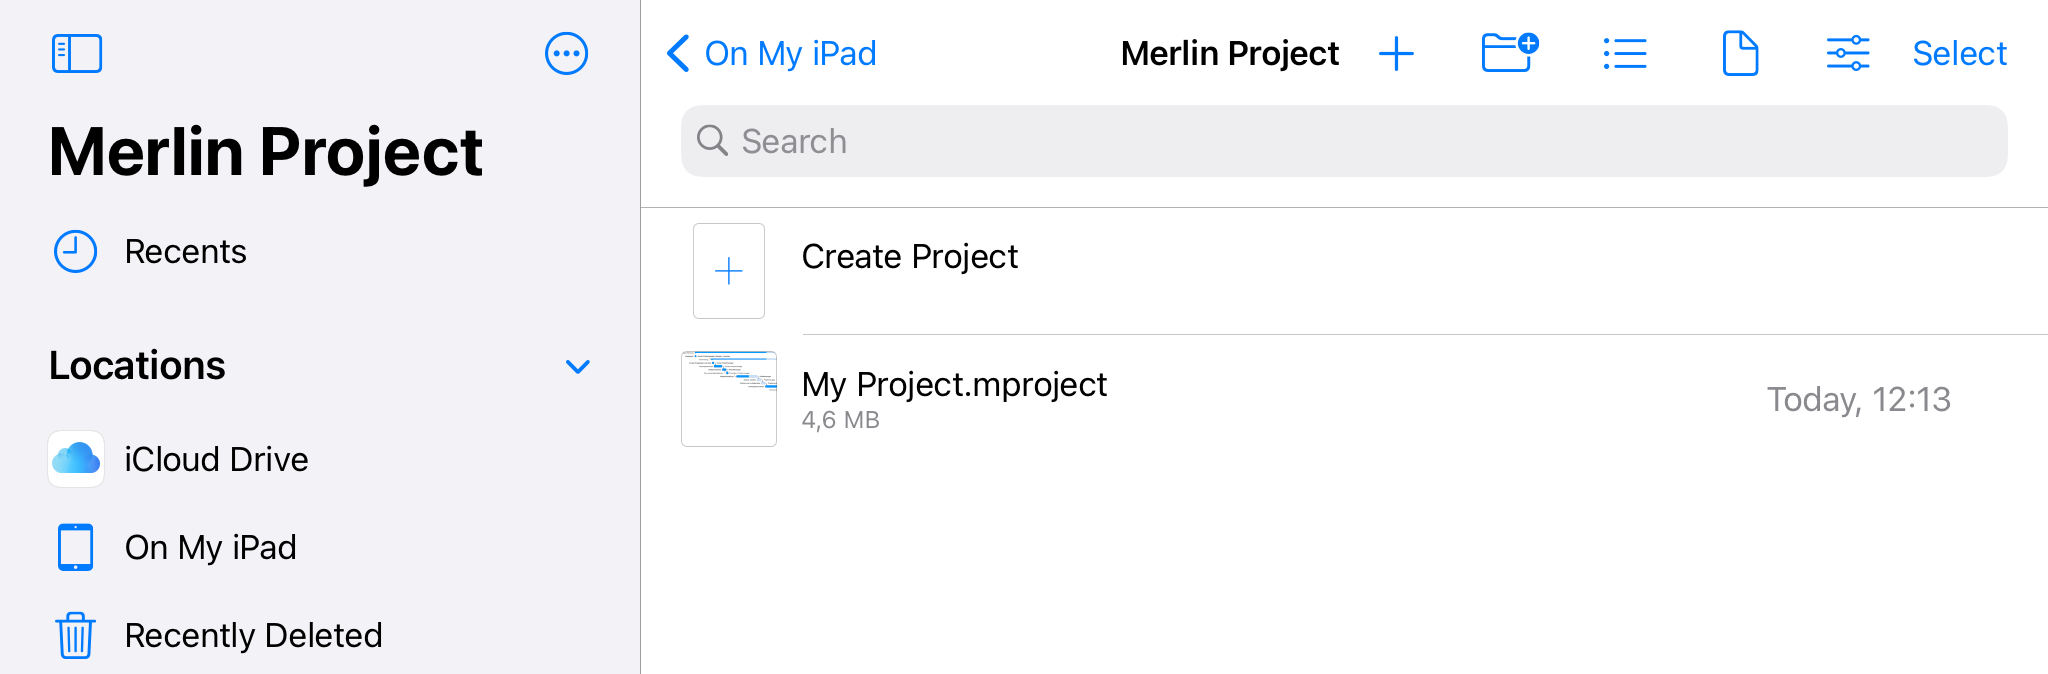Focus the Search field
The height and width of the screenshot is (674, 2048).
tap(1344, 141)
